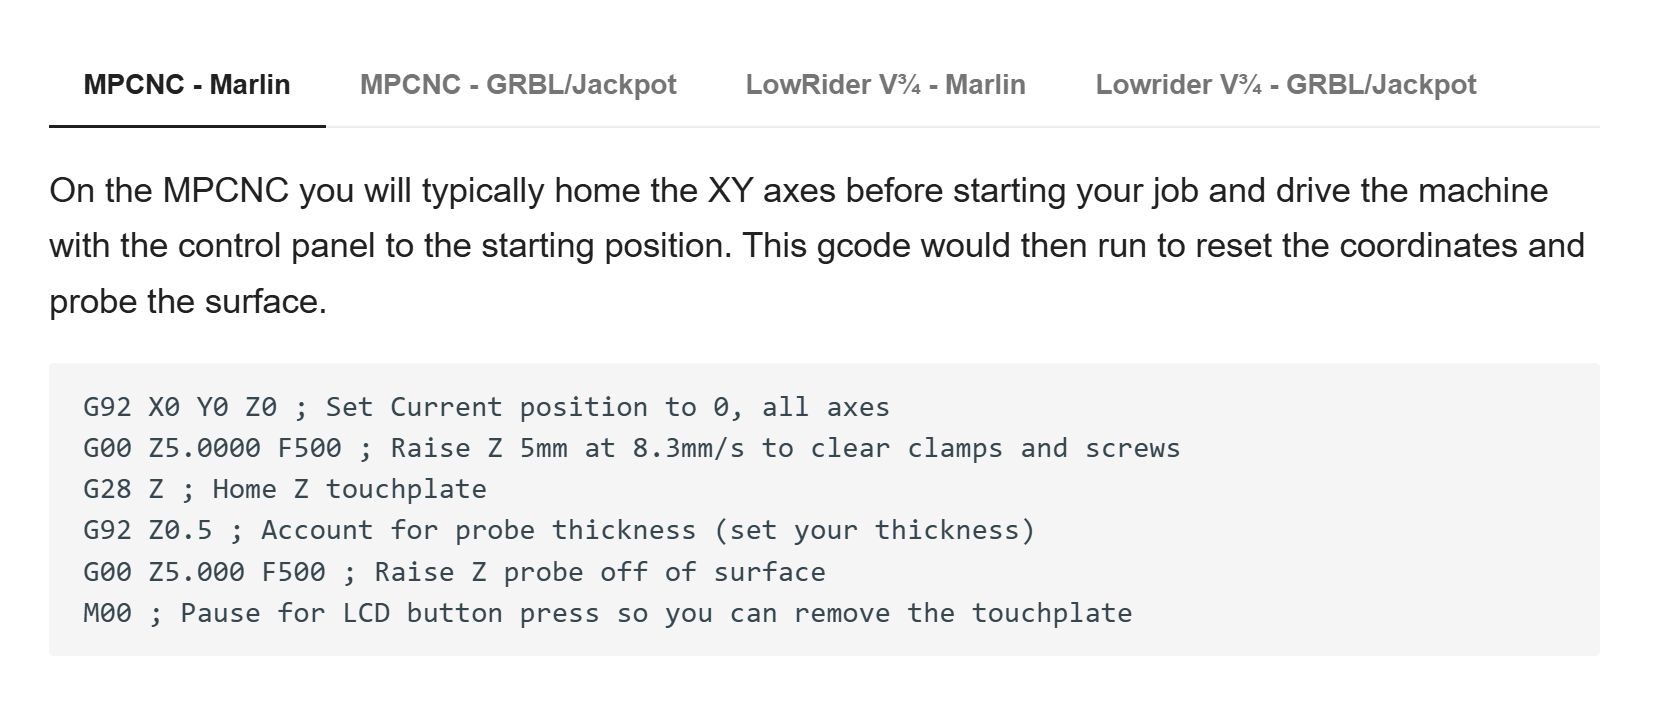Open the LowRider V¾ - Marlin tab
Screen dimensions: 1666x719
[885, 85]
